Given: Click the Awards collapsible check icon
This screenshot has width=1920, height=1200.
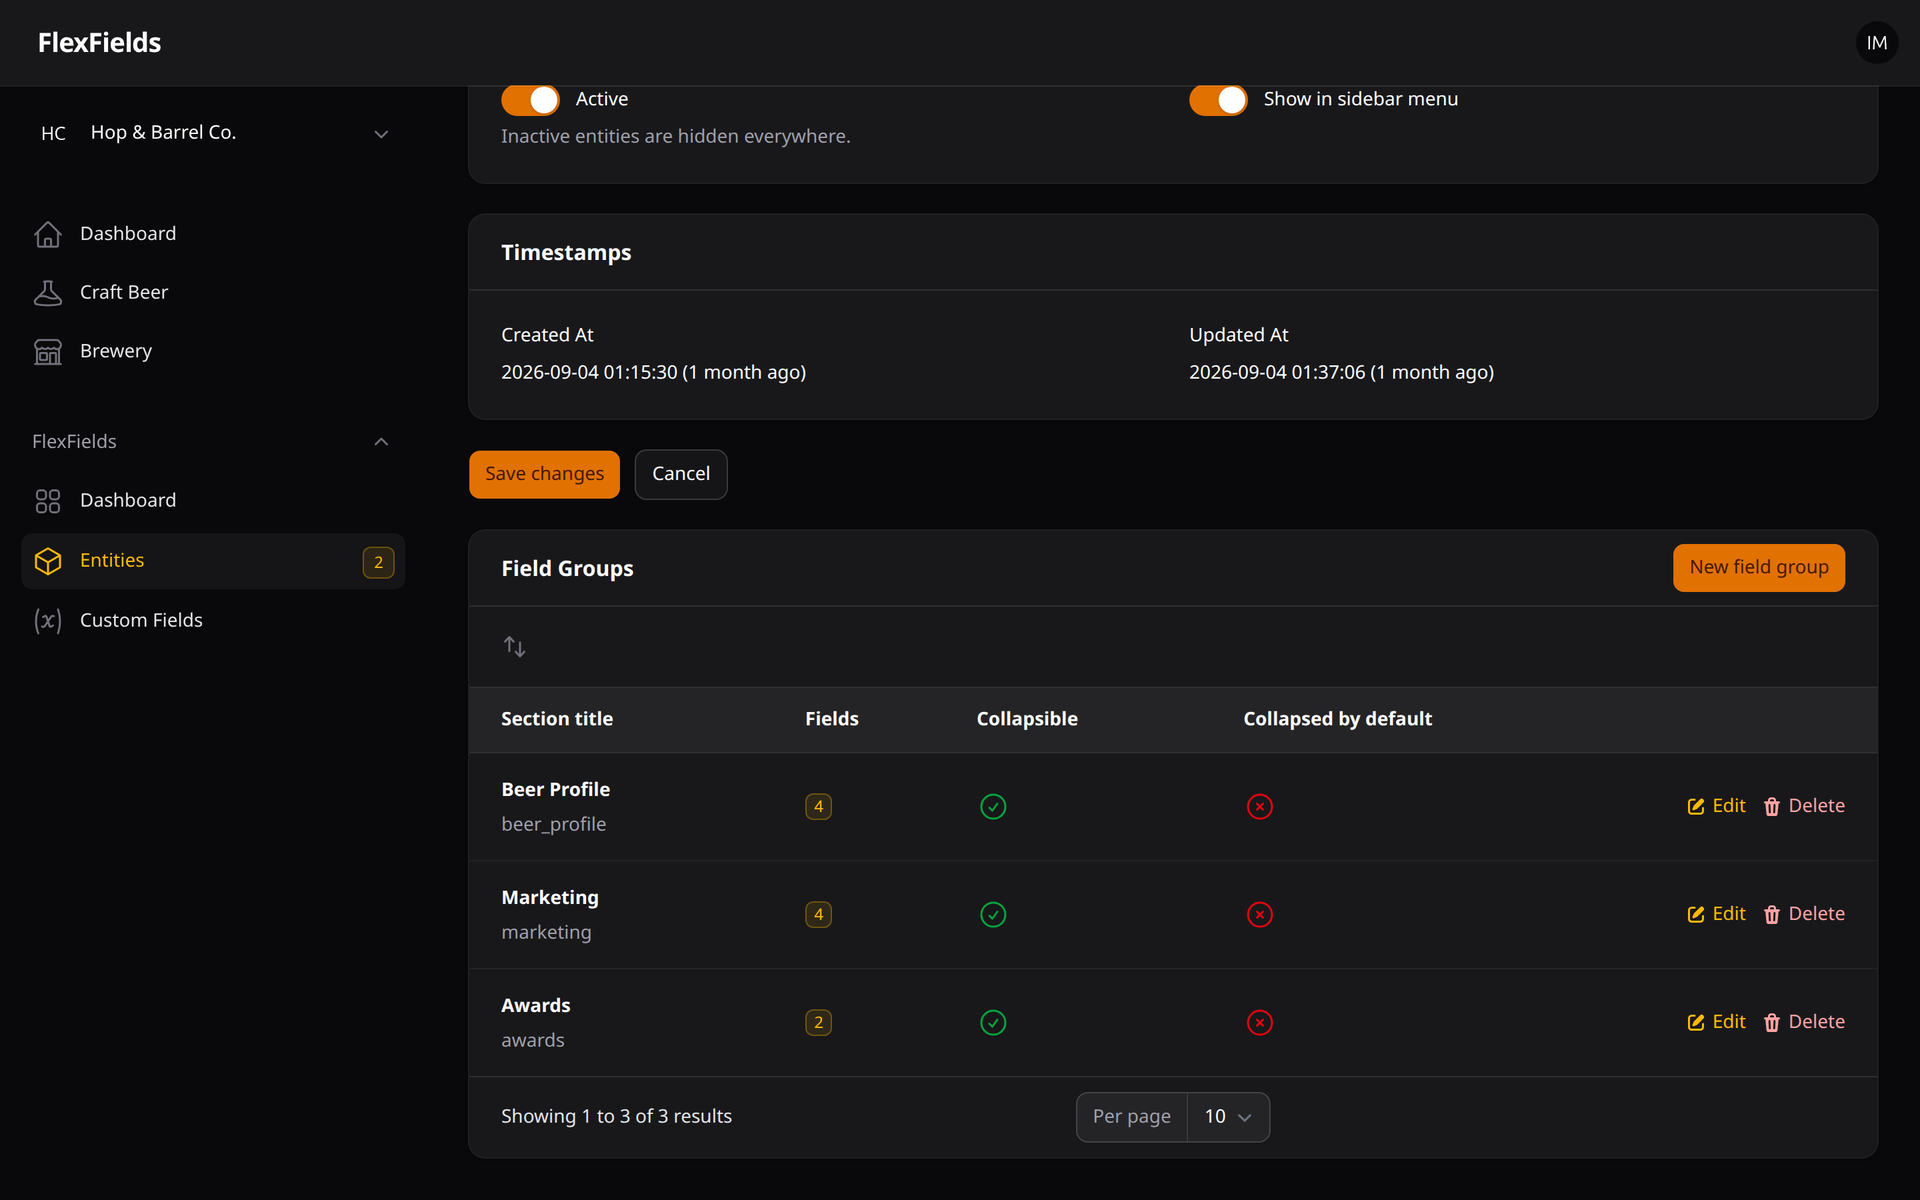Looking at the screenshot, I should (x=993, y=1022).
